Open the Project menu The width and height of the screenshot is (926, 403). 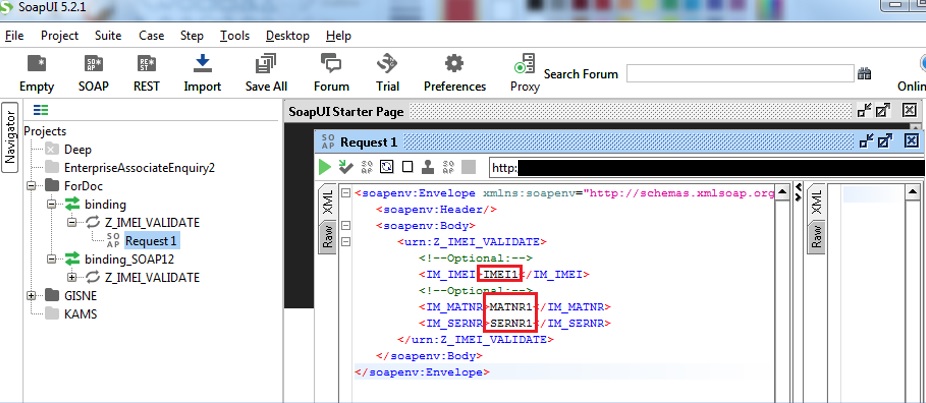(x=60, y=35)
